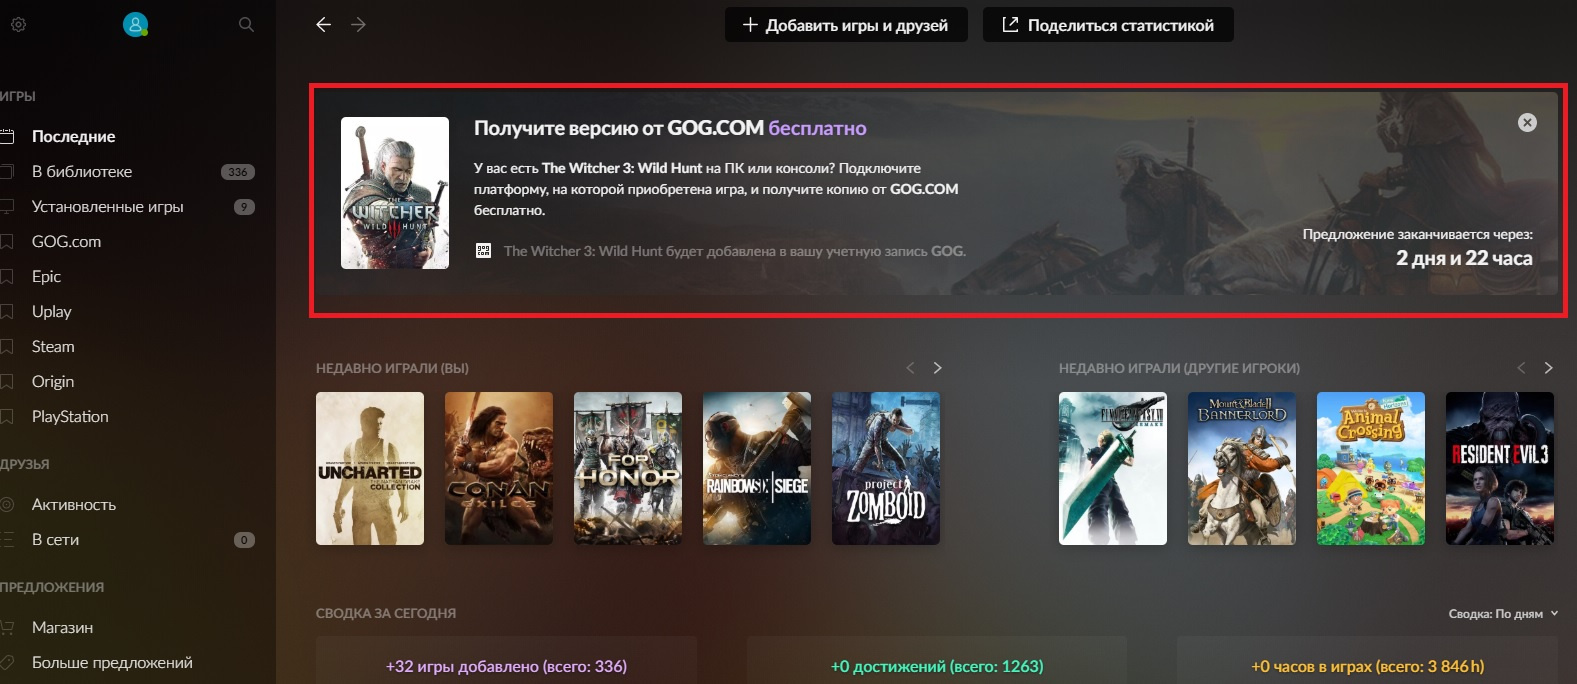Viewport: 1577px width, 684px height.
Task: Open Магазин in sidebar
Action: (62, 627)
